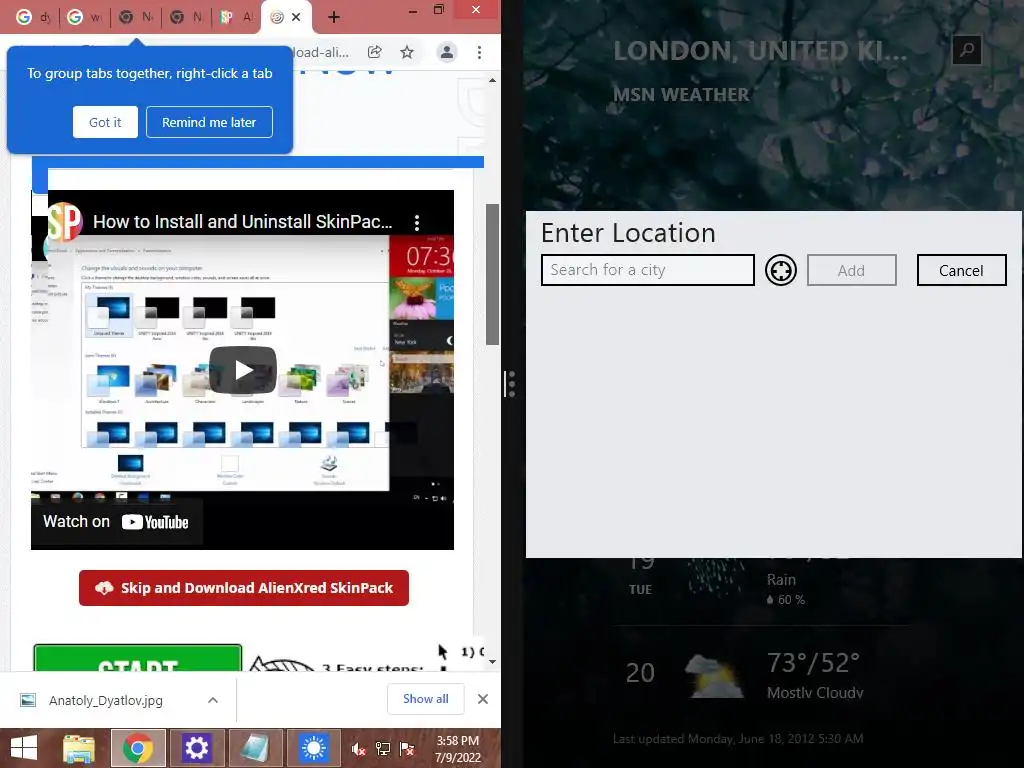Click the page scroll up arrow

492,80
